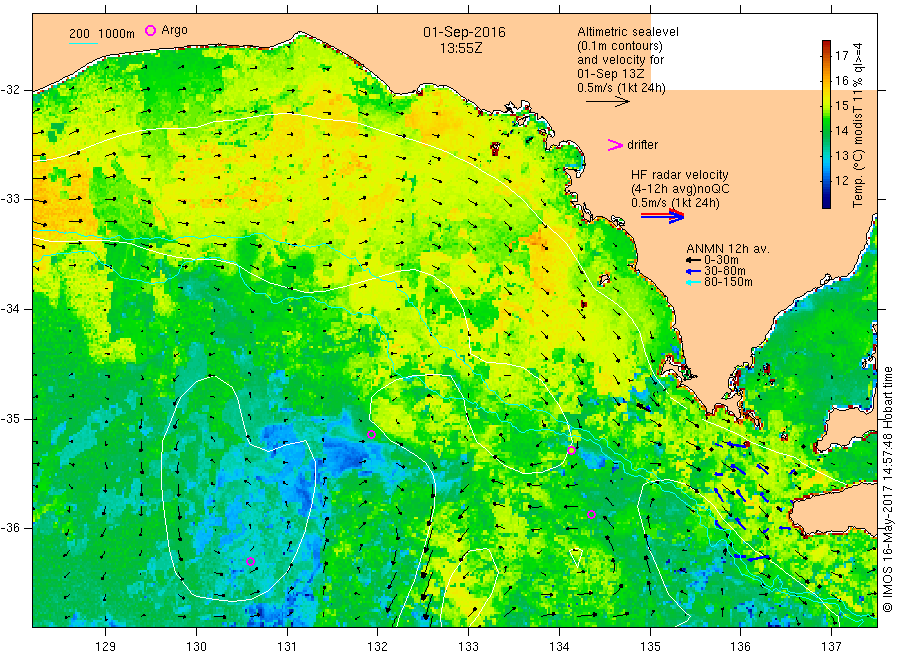Select Argo float marker near 130.6E 36.3S

(x=250, y=561)
